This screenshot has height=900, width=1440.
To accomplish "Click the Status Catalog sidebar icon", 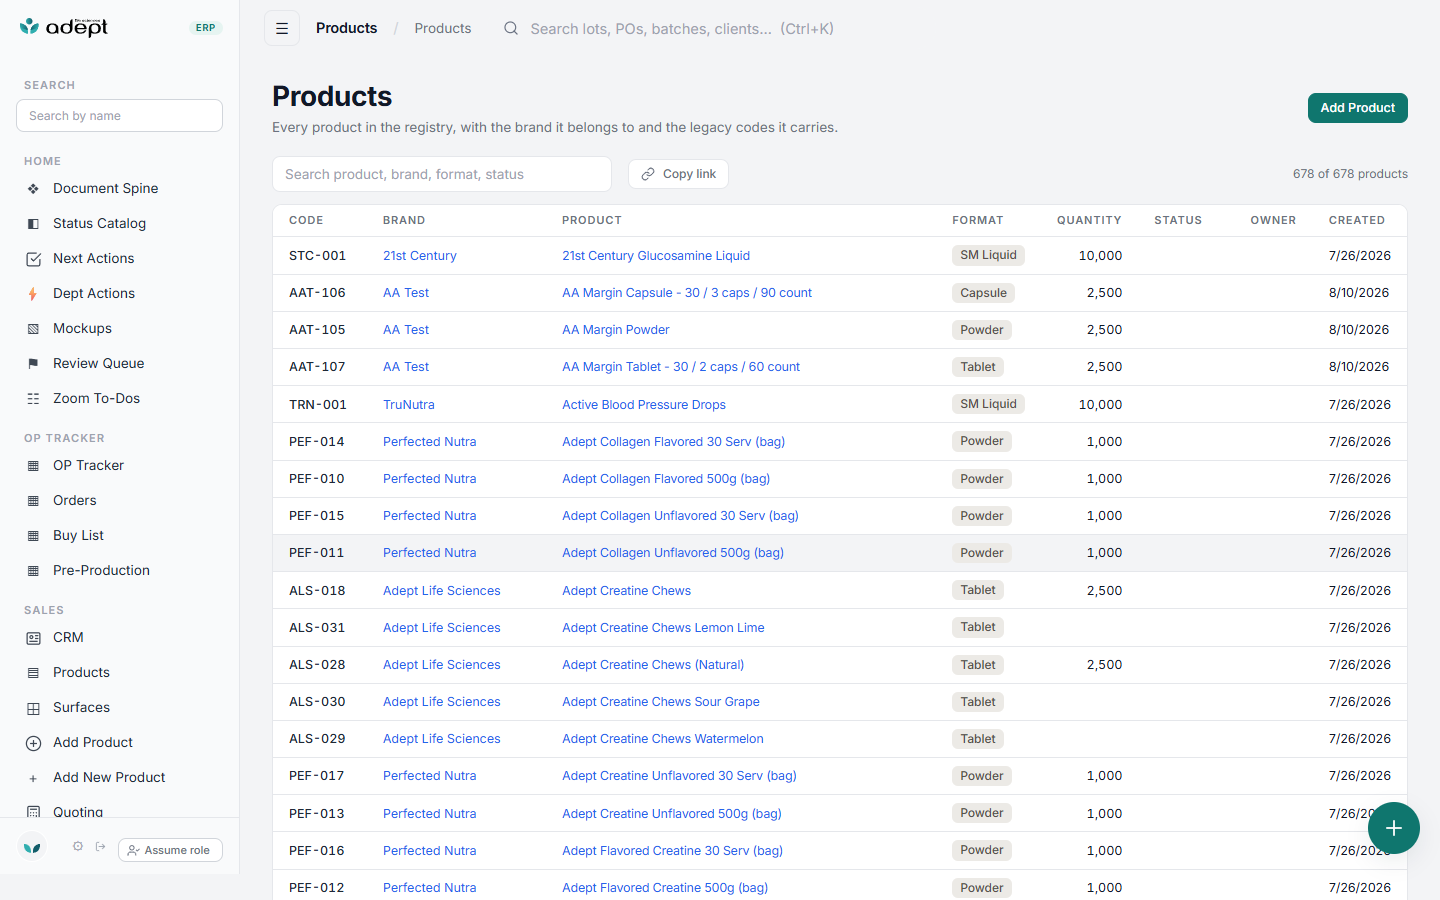I will 33,223.
